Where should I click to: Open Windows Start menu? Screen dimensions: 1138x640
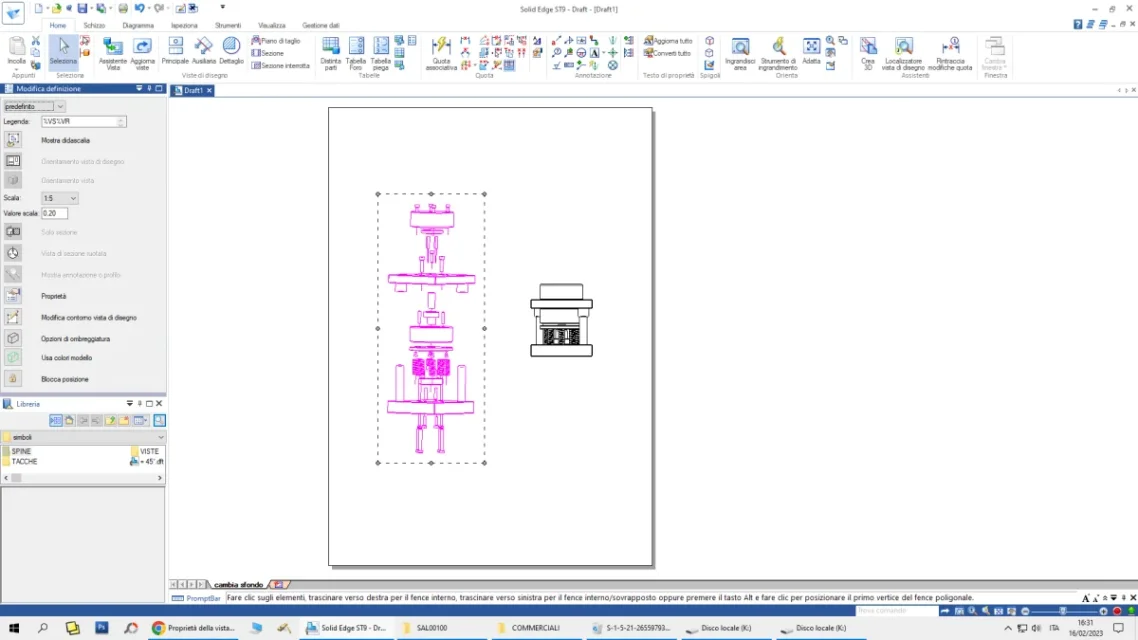14,628
